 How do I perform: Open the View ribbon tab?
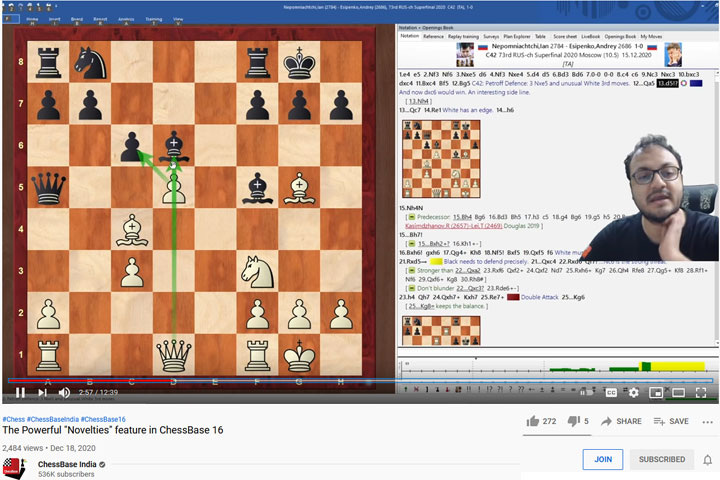click(178, 20)
